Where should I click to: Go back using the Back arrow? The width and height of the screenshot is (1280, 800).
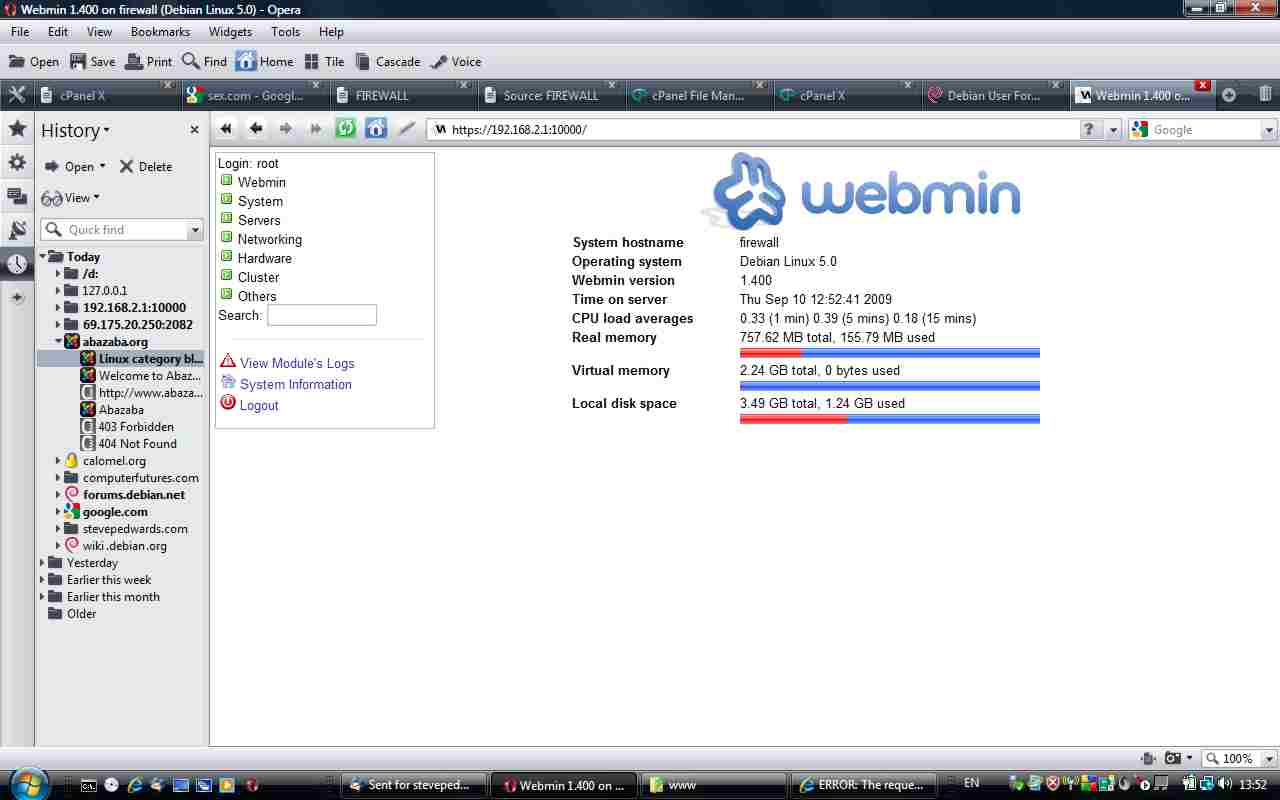tap(256, 129)
